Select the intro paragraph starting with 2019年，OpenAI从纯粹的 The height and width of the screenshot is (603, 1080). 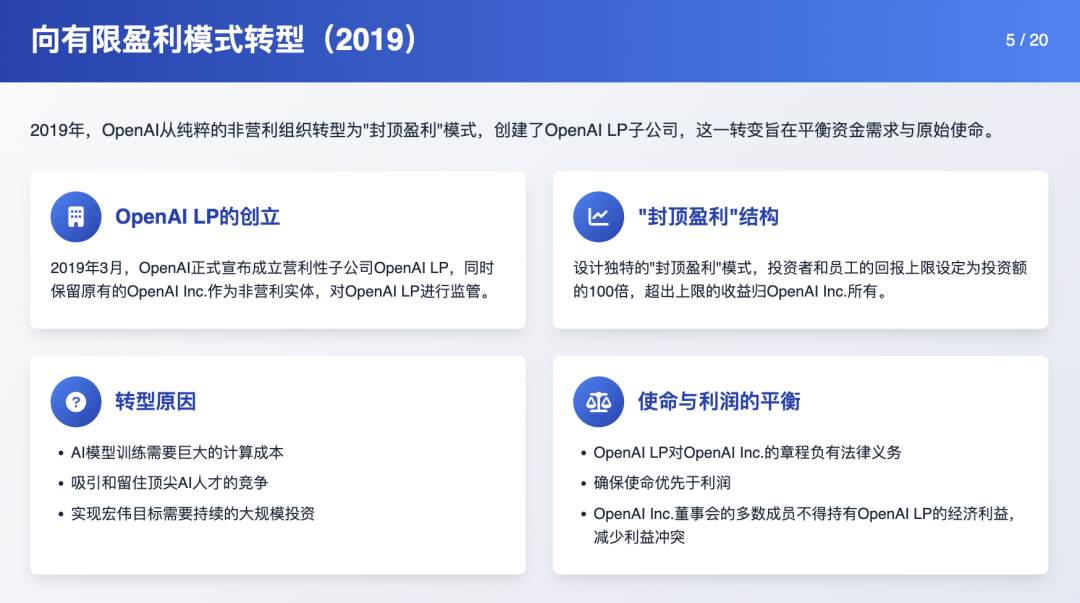coord(514,130)
